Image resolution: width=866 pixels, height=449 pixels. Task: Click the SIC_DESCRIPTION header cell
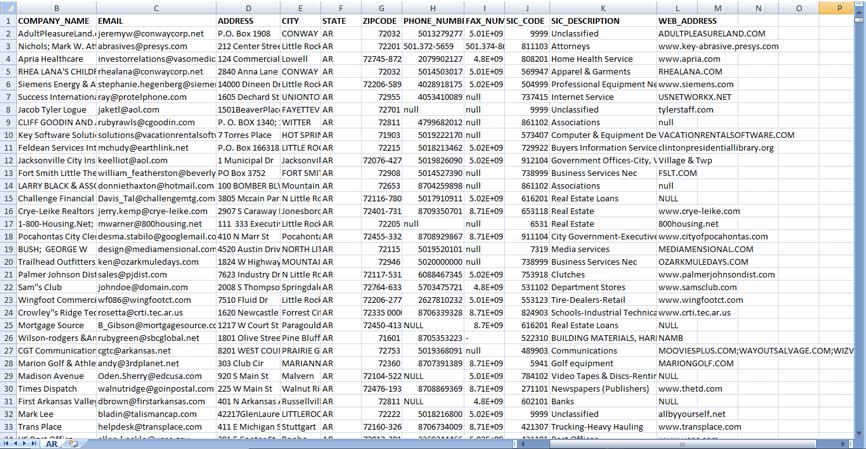pos(603,21)
